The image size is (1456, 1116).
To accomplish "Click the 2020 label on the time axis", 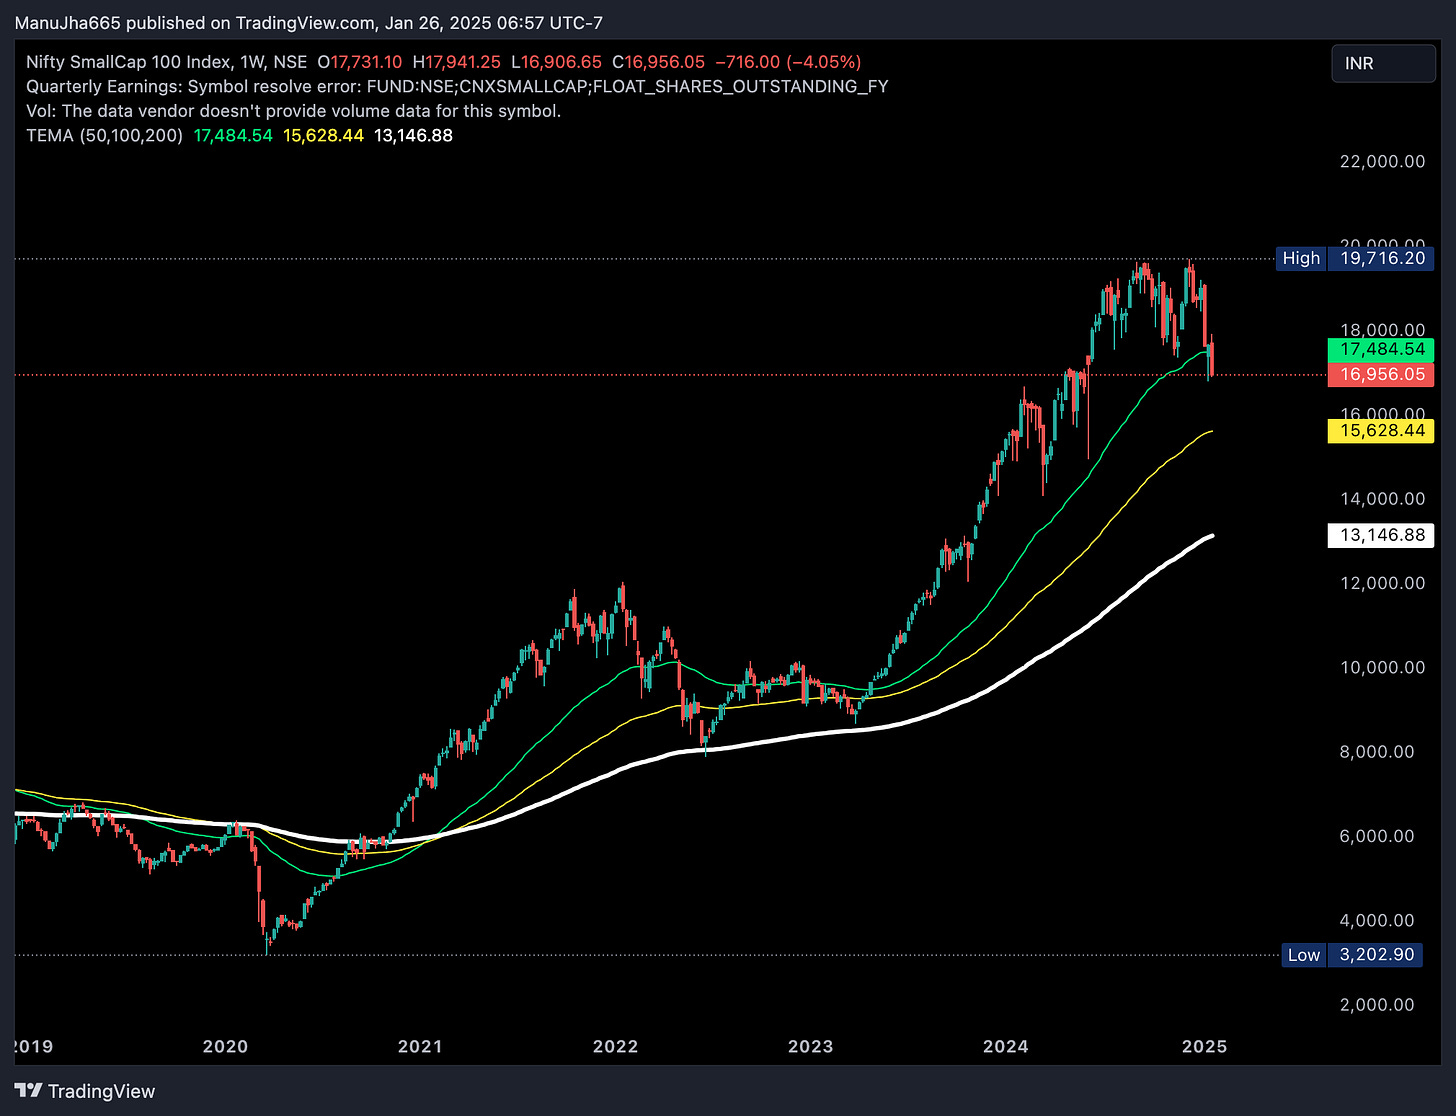I will click(225, 1047).
